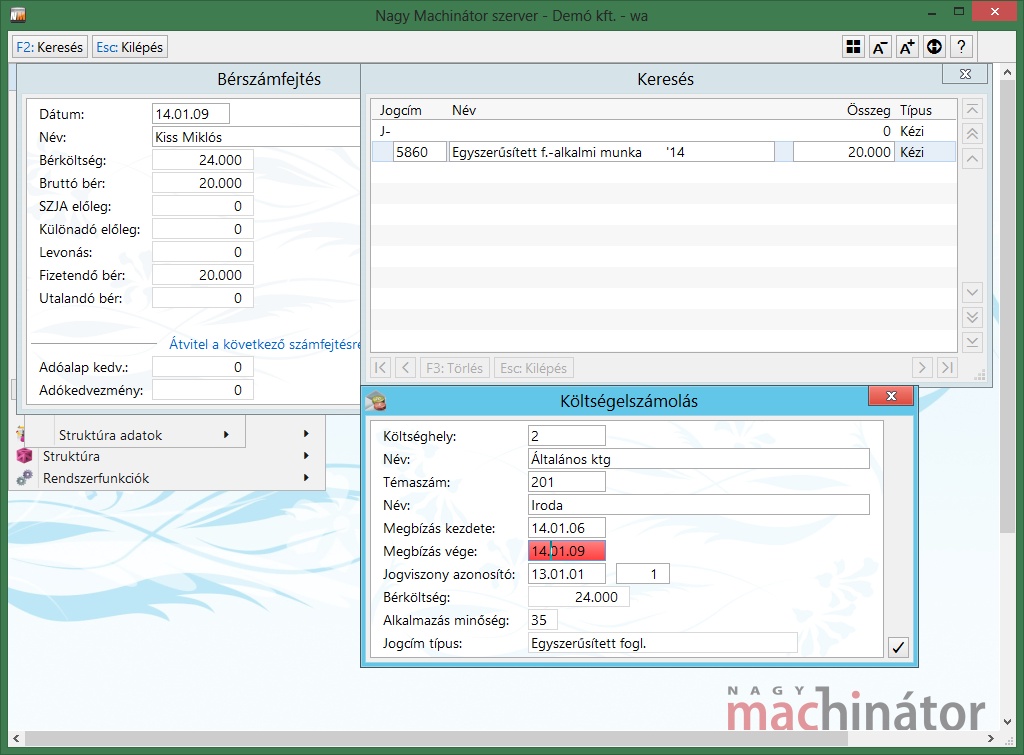Click the Költséghely input field

pyautogui.click(x=567, y=436)
